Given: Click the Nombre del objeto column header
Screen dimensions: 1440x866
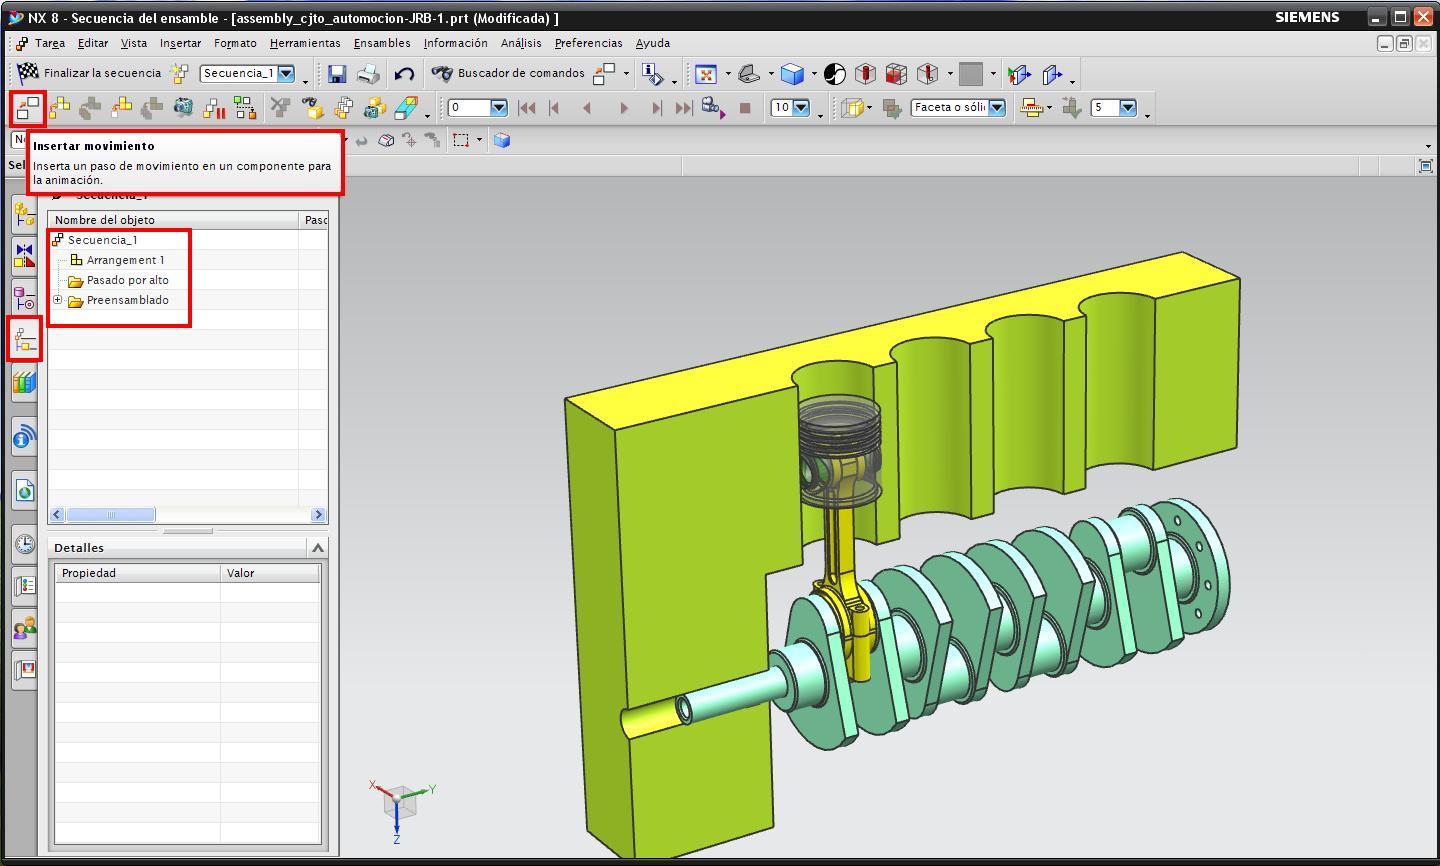Looking at the screenshot, I should (x=173, y=219).
